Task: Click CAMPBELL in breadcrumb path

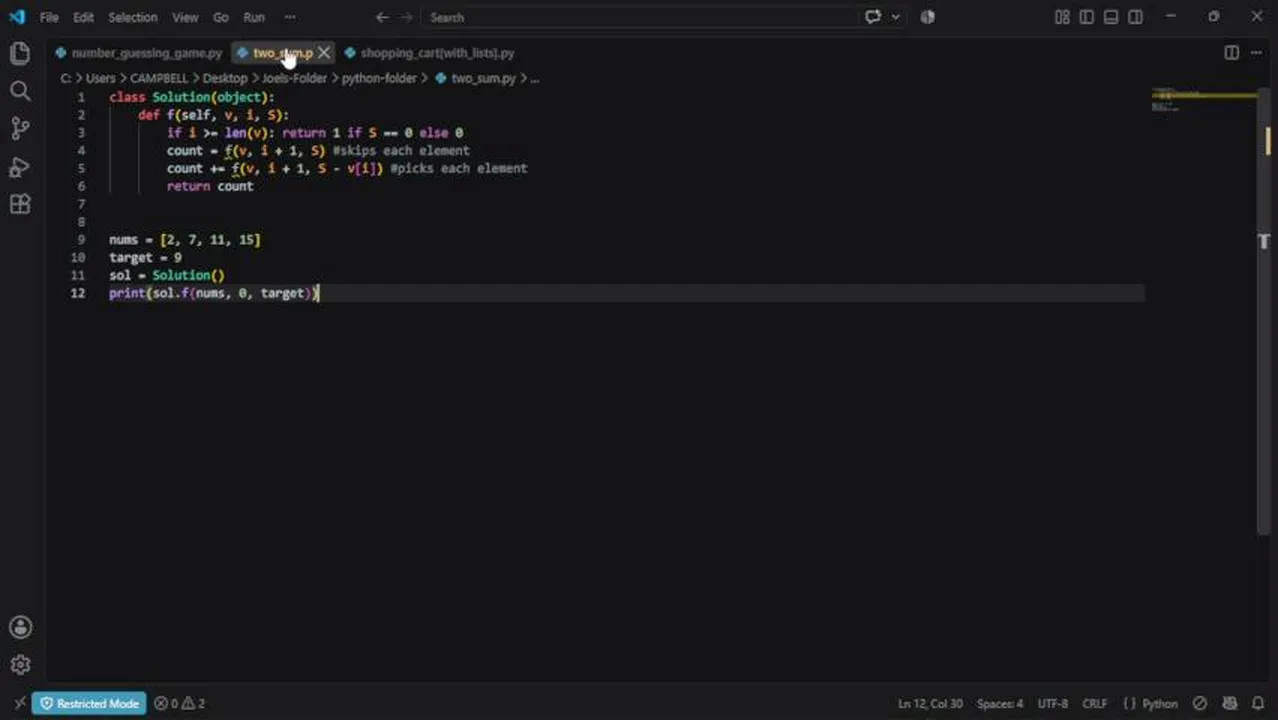Action: (x=159, y=78)
